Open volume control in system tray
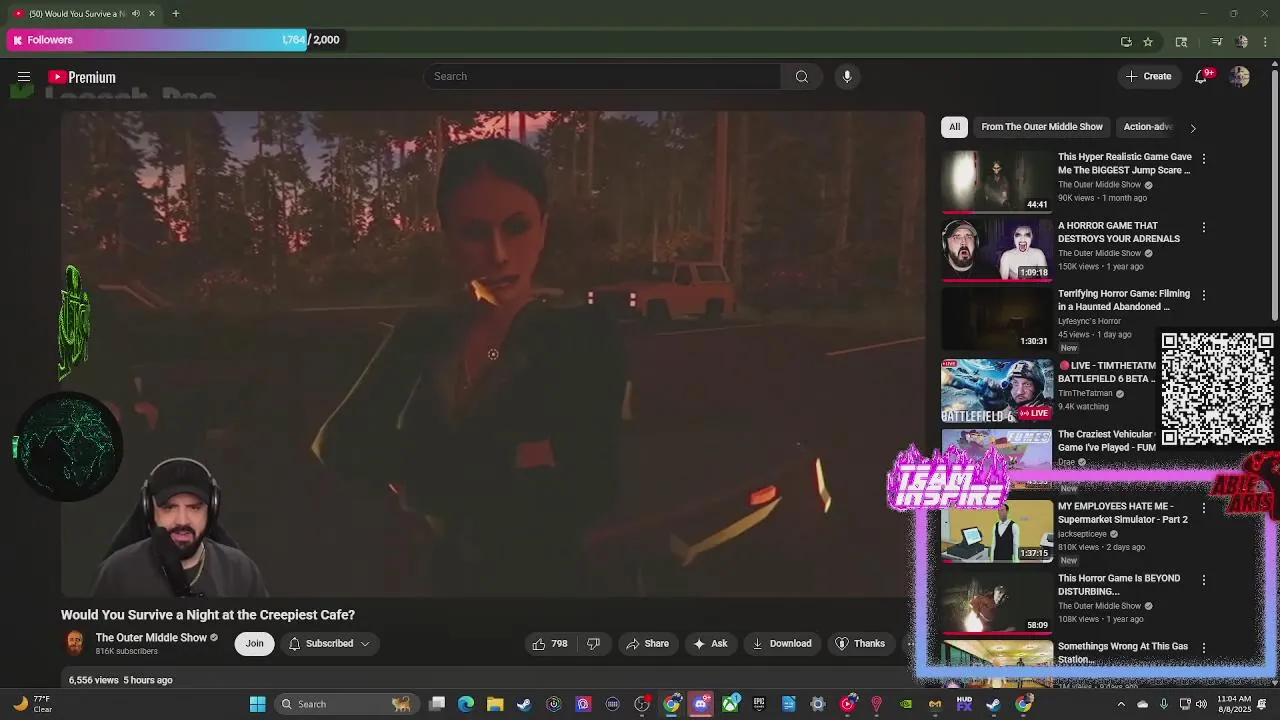 1201,704
